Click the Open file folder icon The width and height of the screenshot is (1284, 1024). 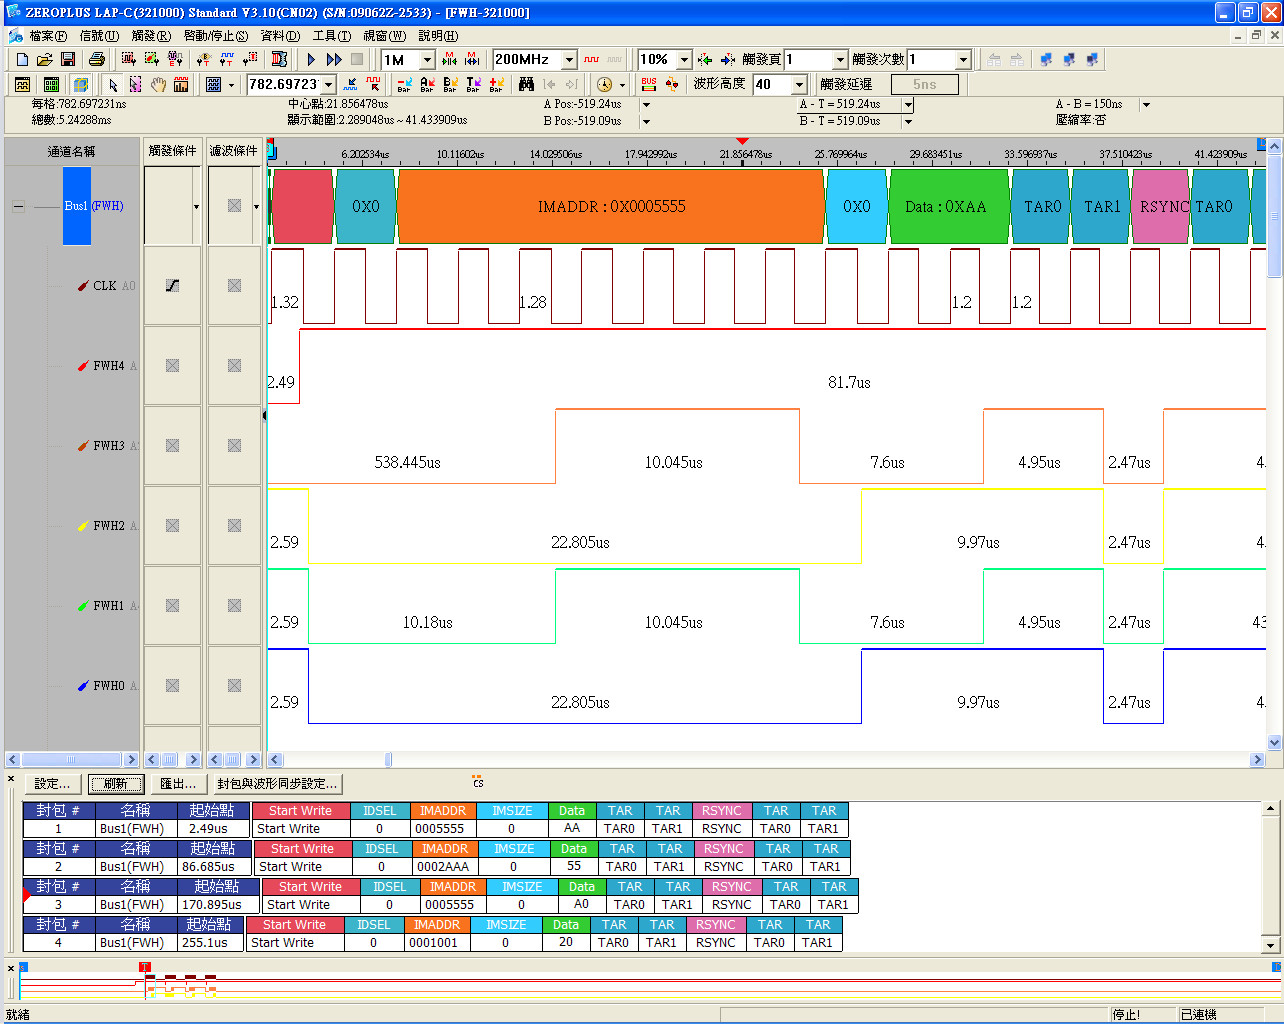44,60
